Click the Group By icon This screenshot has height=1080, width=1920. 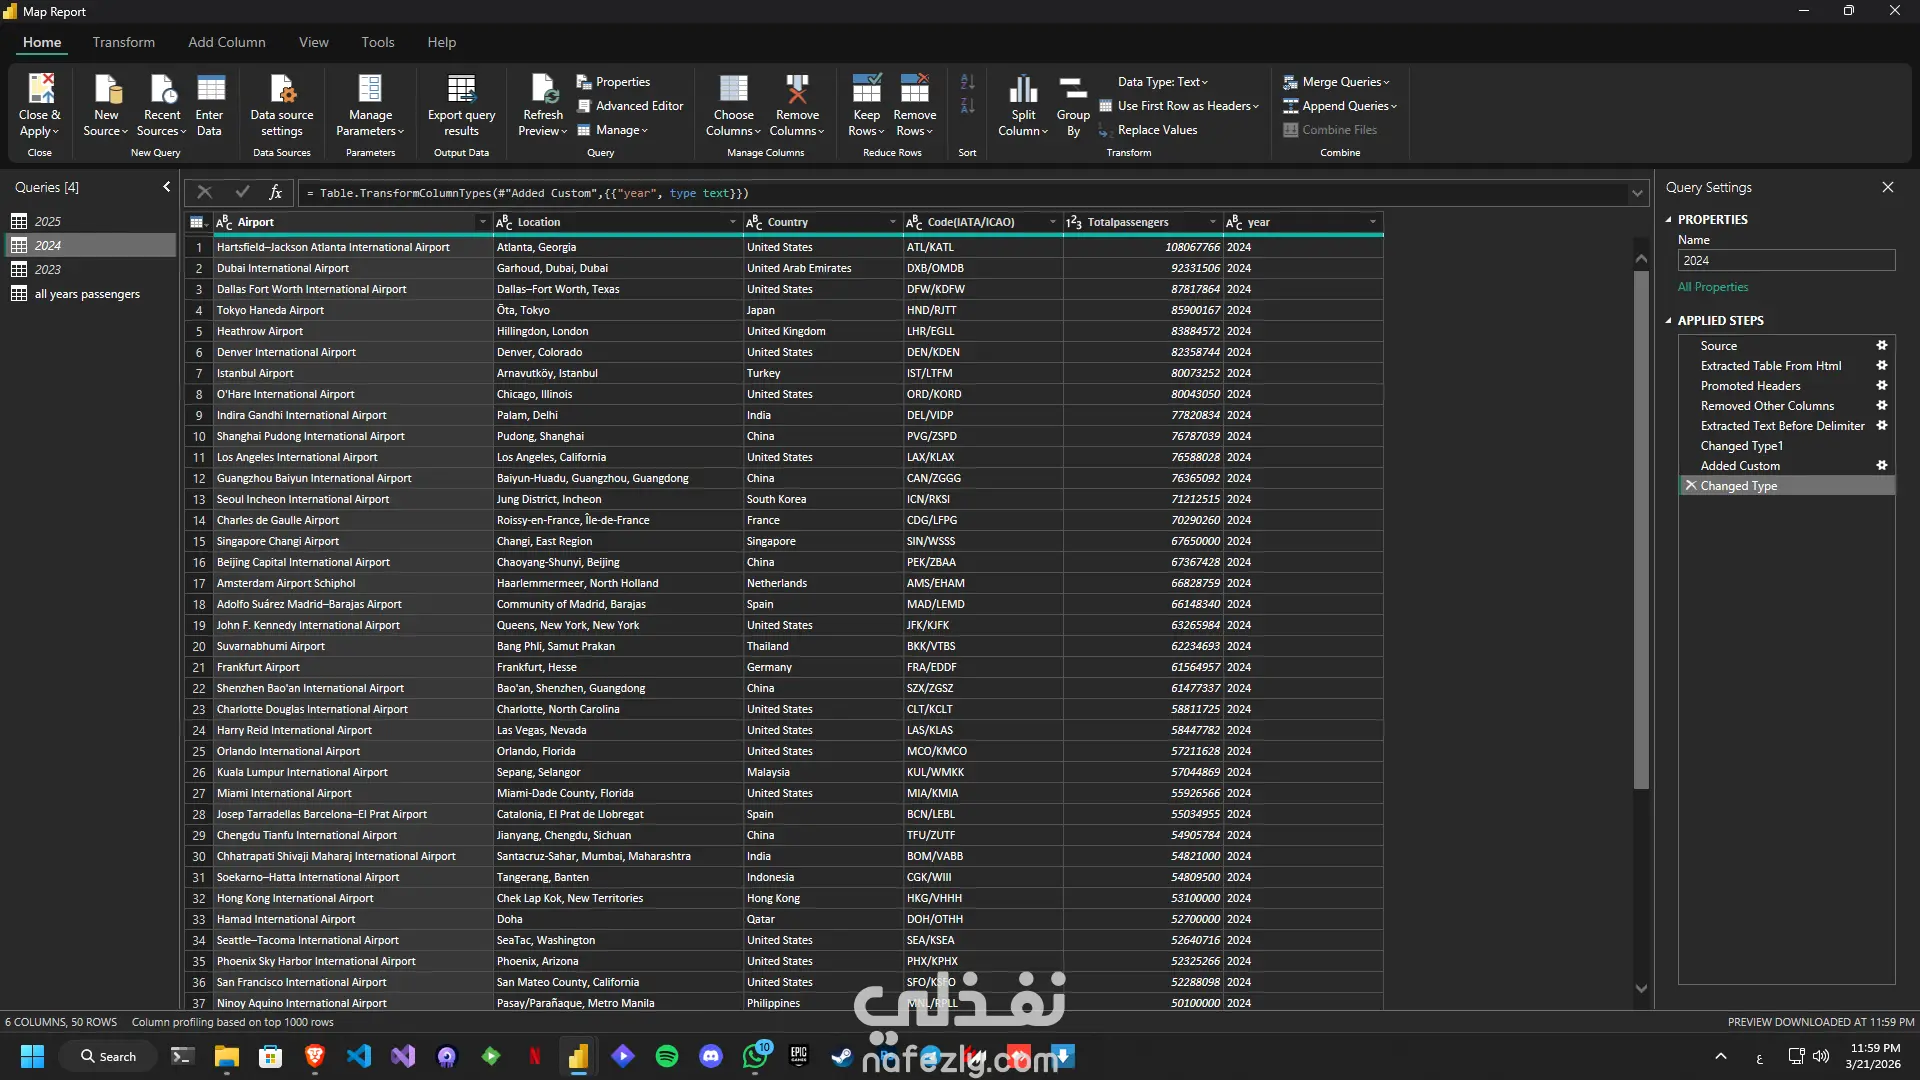pyautogui.click(x=1073, y=90)
